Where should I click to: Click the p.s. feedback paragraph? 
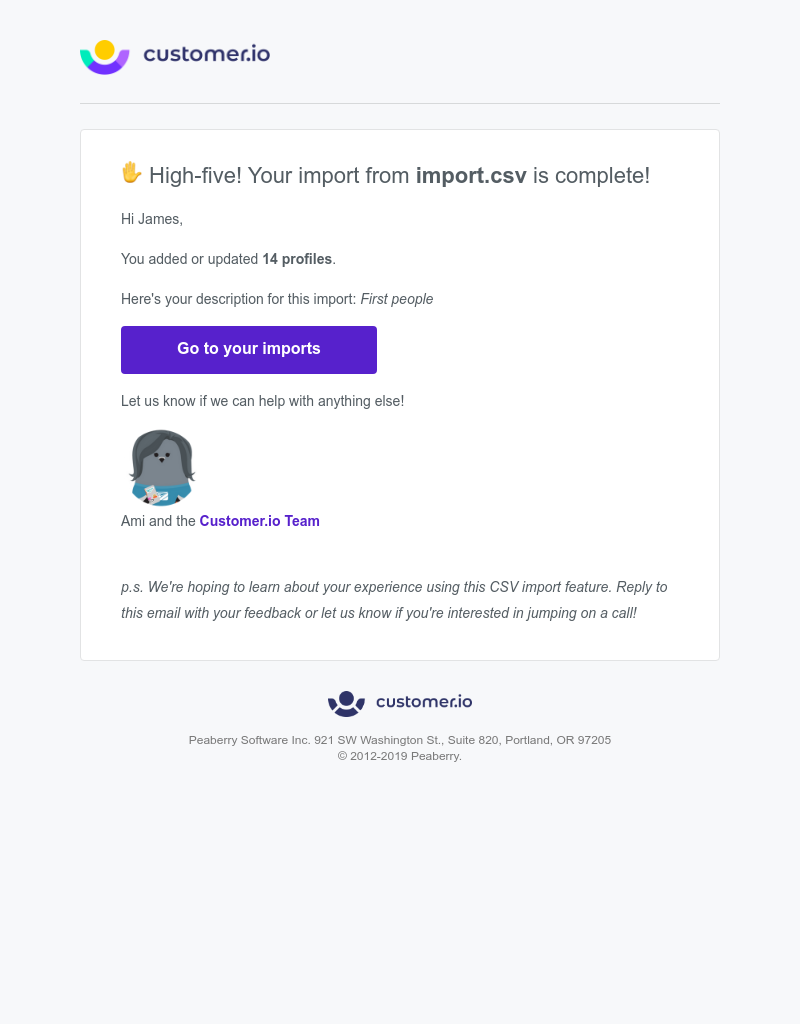pos(394,600)
